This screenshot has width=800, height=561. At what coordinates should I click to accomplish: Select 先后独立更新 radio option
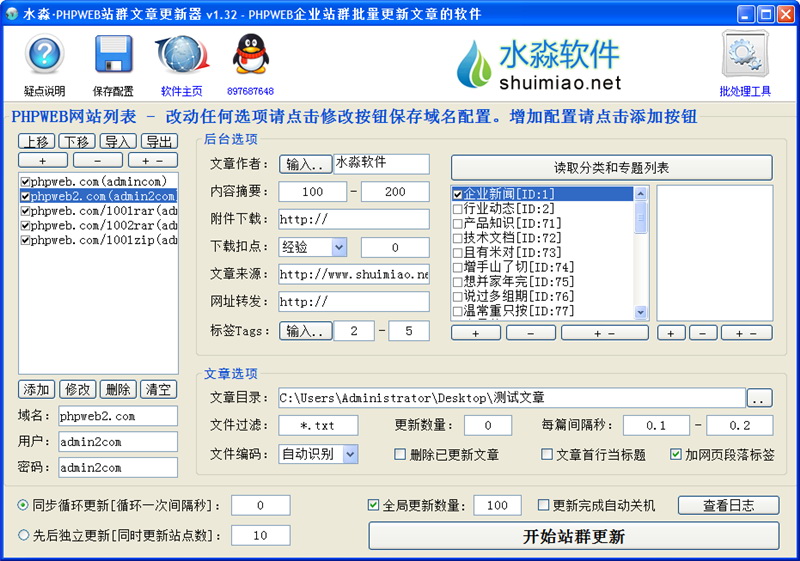pos(23,535)
